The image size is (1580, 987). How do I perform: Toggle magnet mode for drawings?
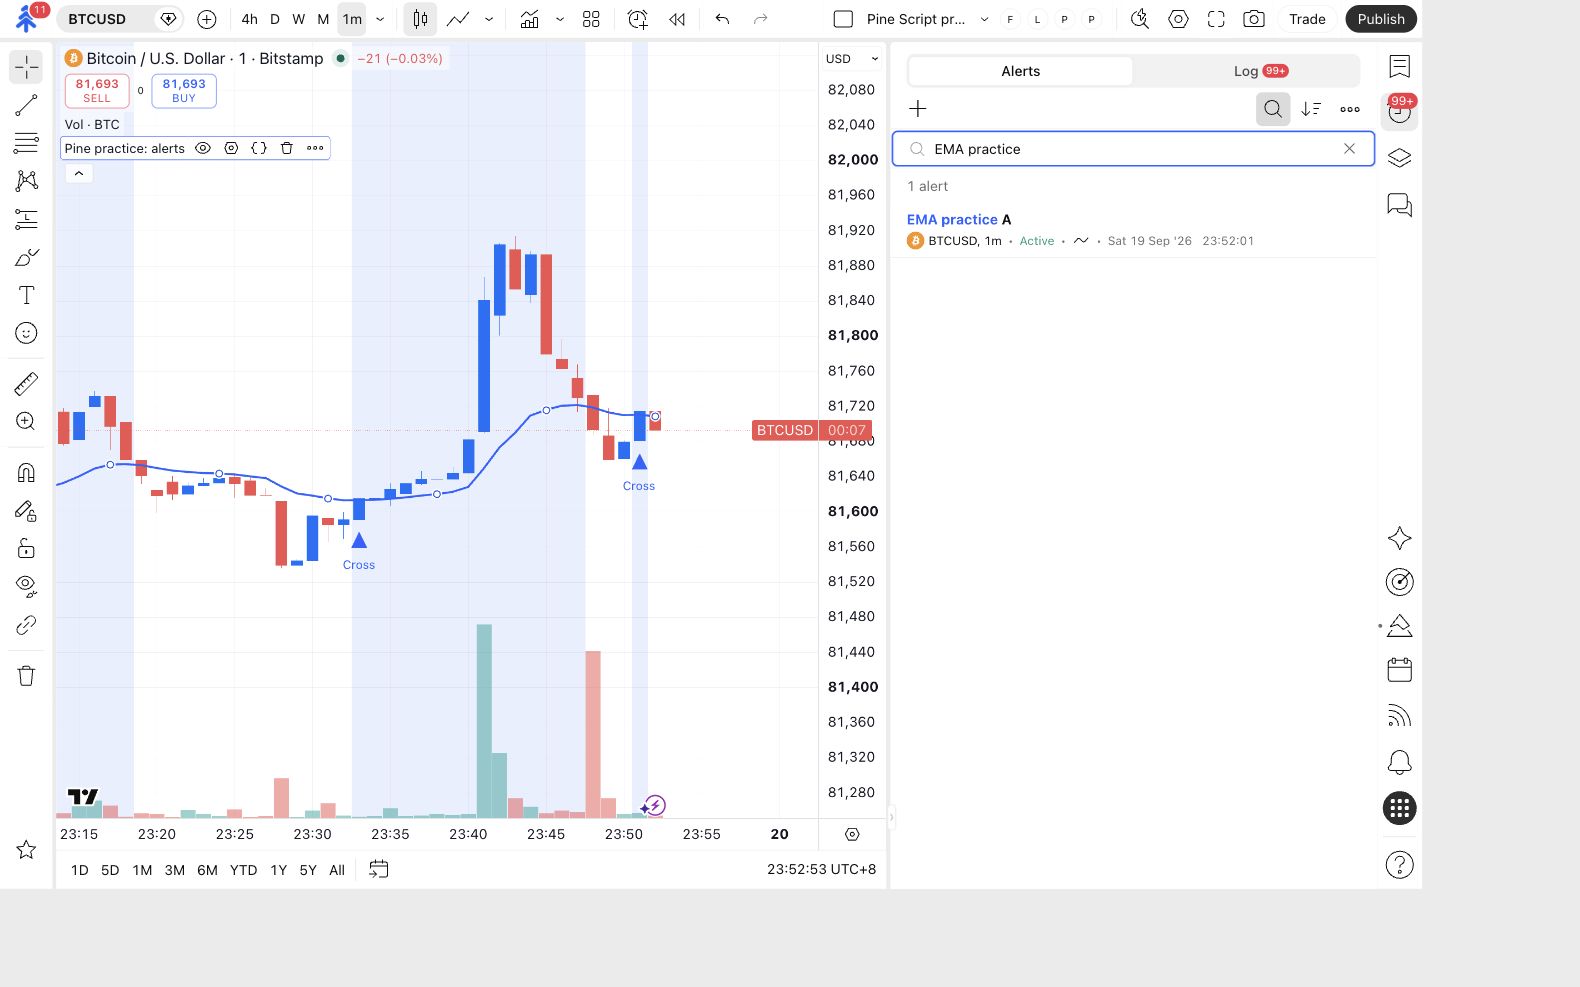(26, 473)
